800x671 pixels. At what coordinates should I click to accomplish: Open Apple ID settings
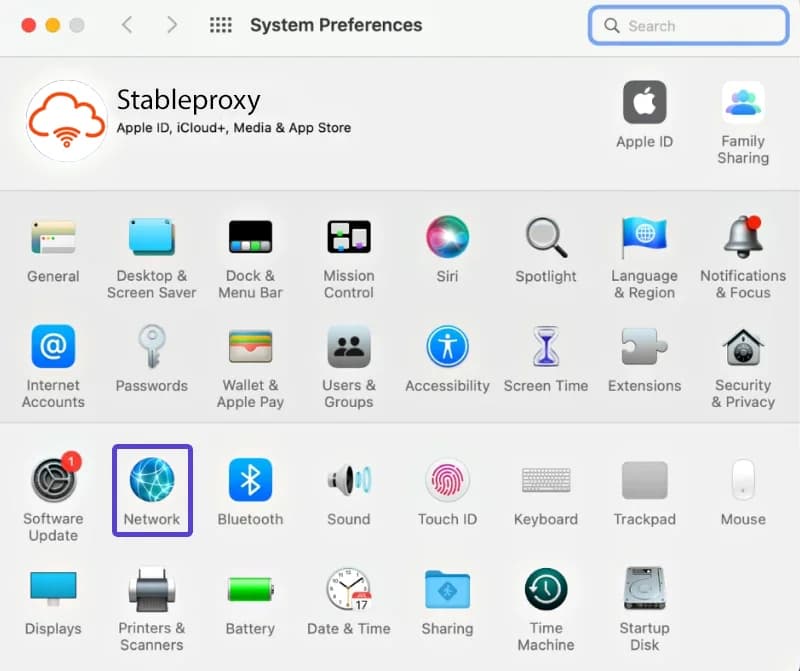tap(644, 103)
